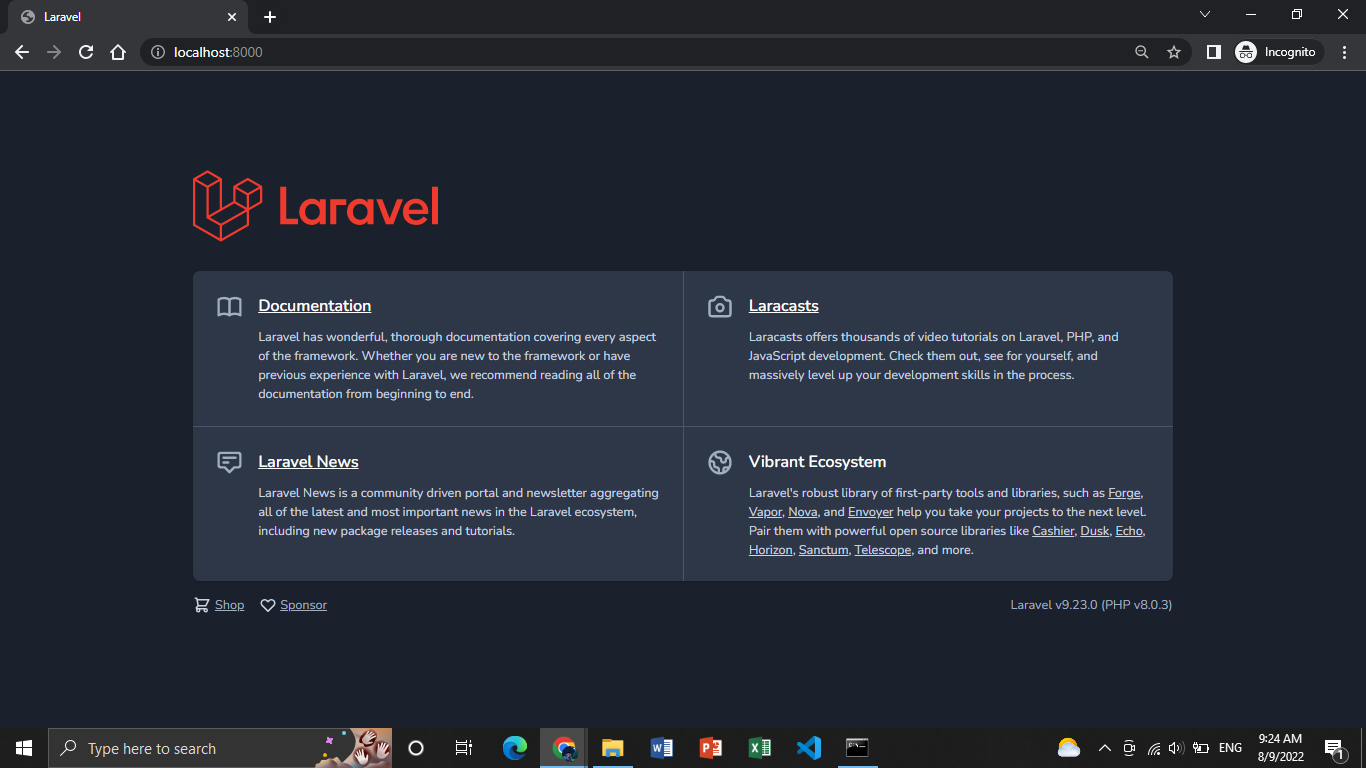Open the Shop link
Viewport: 1366px width, 768px height.
click(229, 605)
